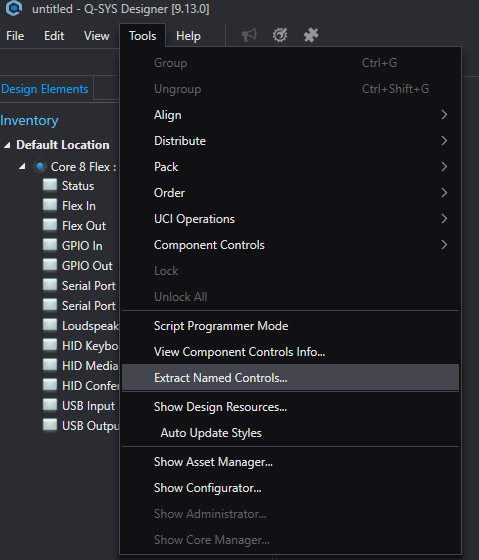The width and height of the screenshot is (479, 560).
Task: Expand the Pack submenu arrow
Action: pos(444,167)
